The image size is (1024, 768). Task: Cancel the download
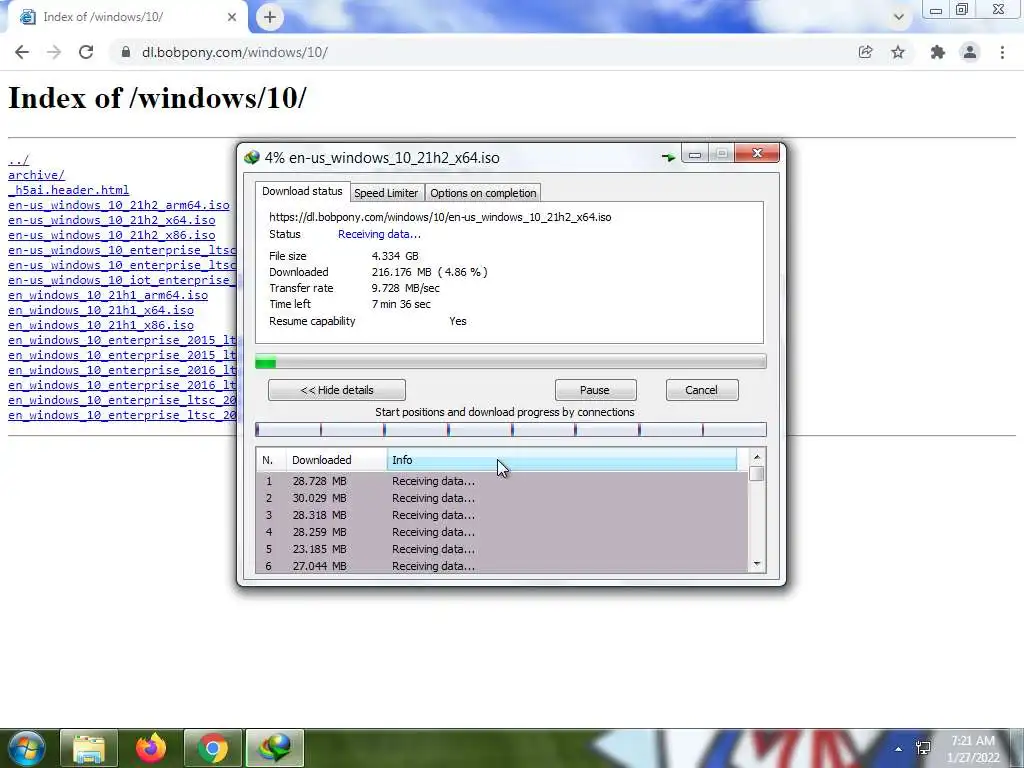tap(701, 390)
